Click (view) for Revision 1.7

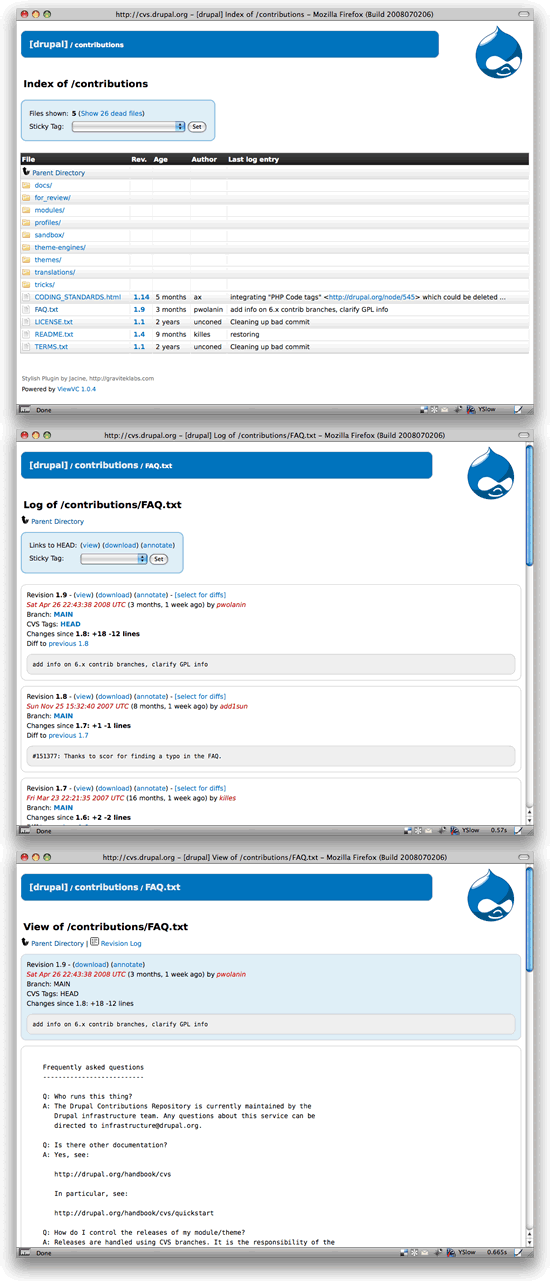(x=84, y=788)
